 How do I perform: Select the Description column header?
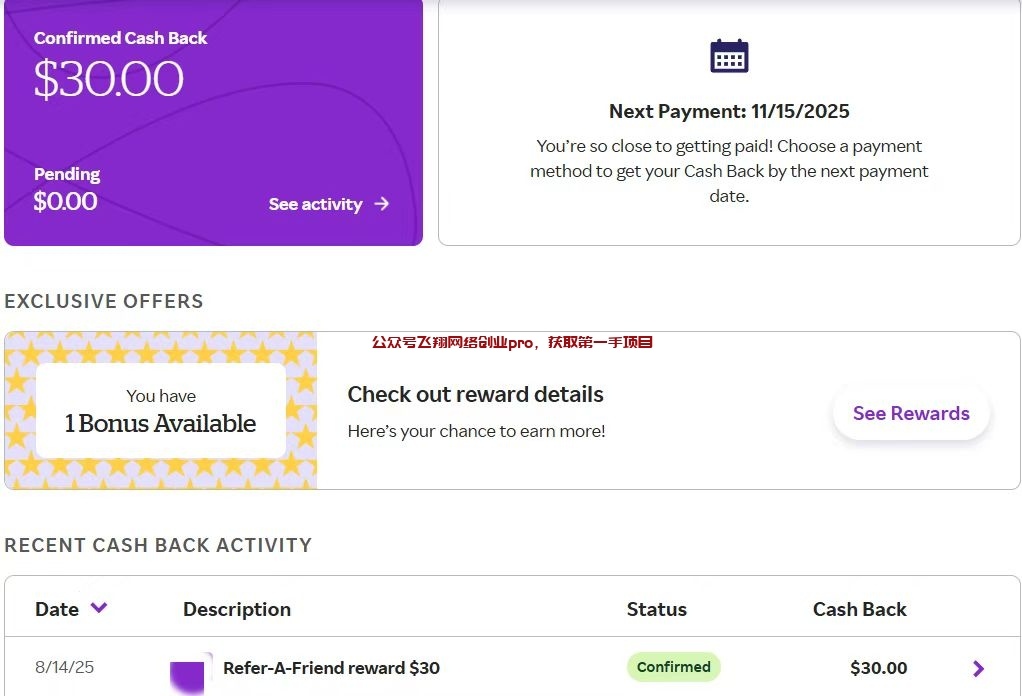[x=237, y=609]
